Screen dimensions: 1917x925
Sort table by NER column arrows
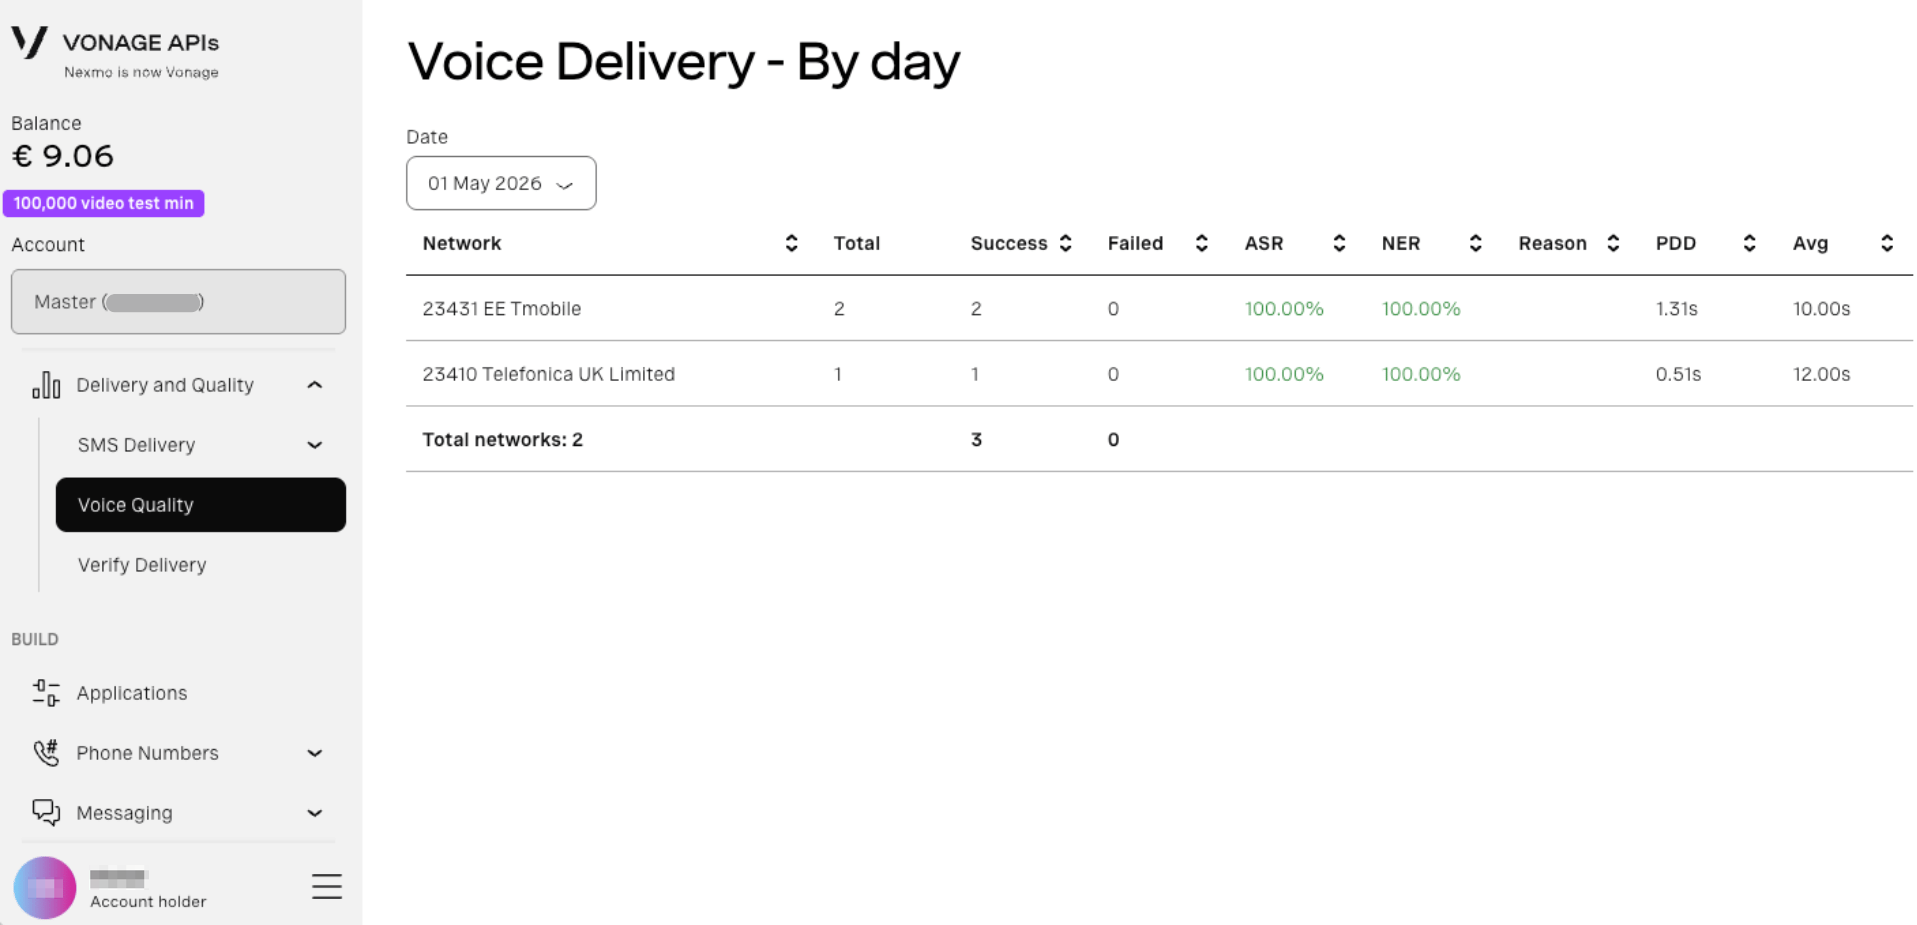pyautogui.click(x=1475, y=243)
